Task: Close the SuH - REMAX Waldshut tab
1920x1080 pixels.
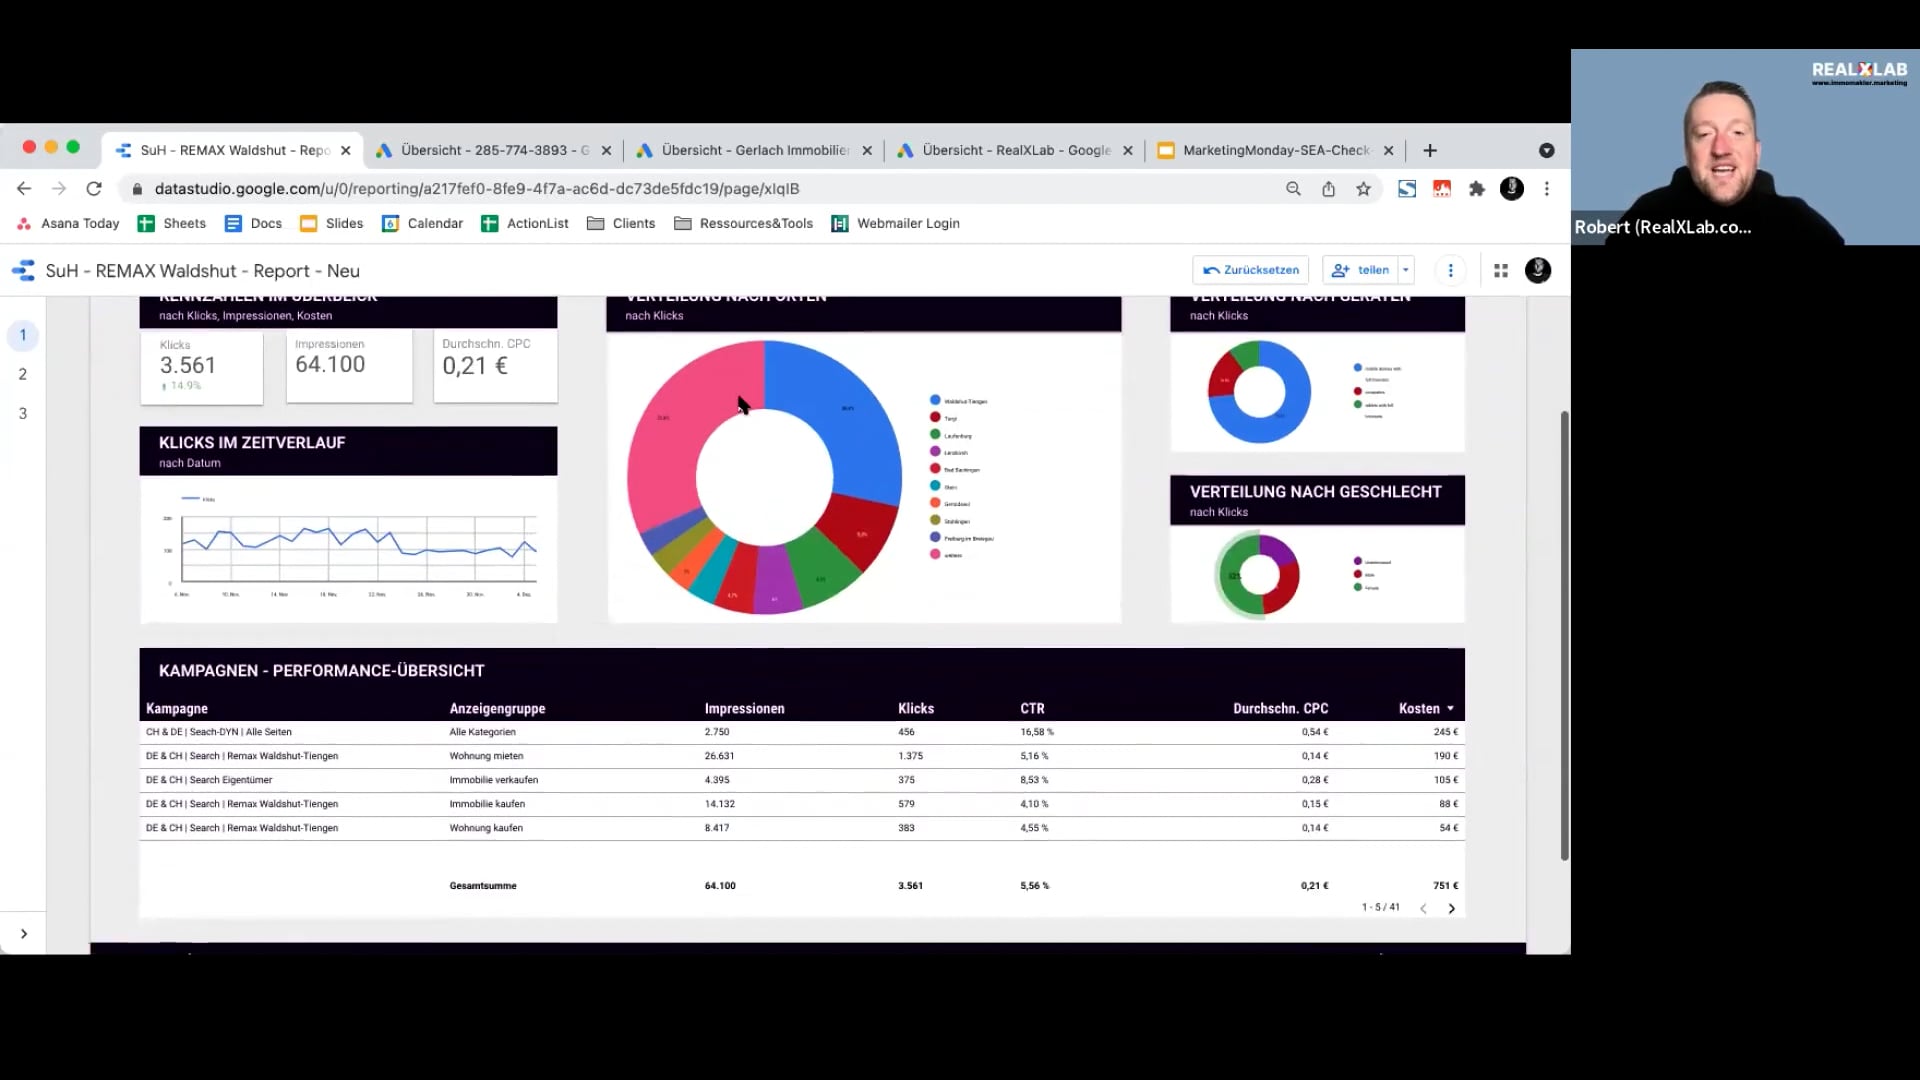Action: click(x=346, y=150)
